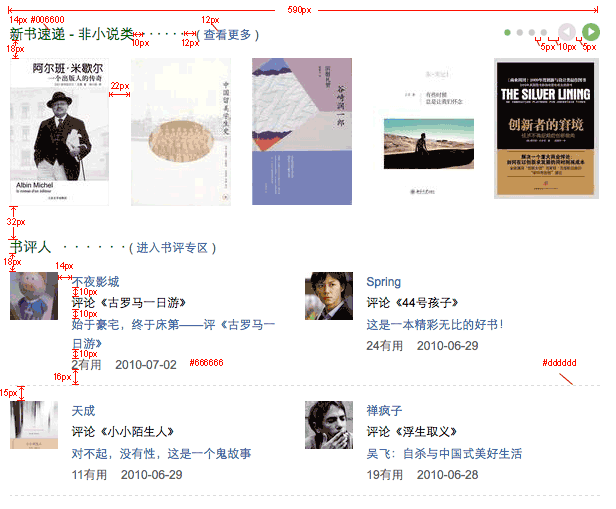Click reviewer 天成 avatar image
Image resolution: width=616 pixels, height=509 pixels.
pyautogui.click(x=34, y=425)
